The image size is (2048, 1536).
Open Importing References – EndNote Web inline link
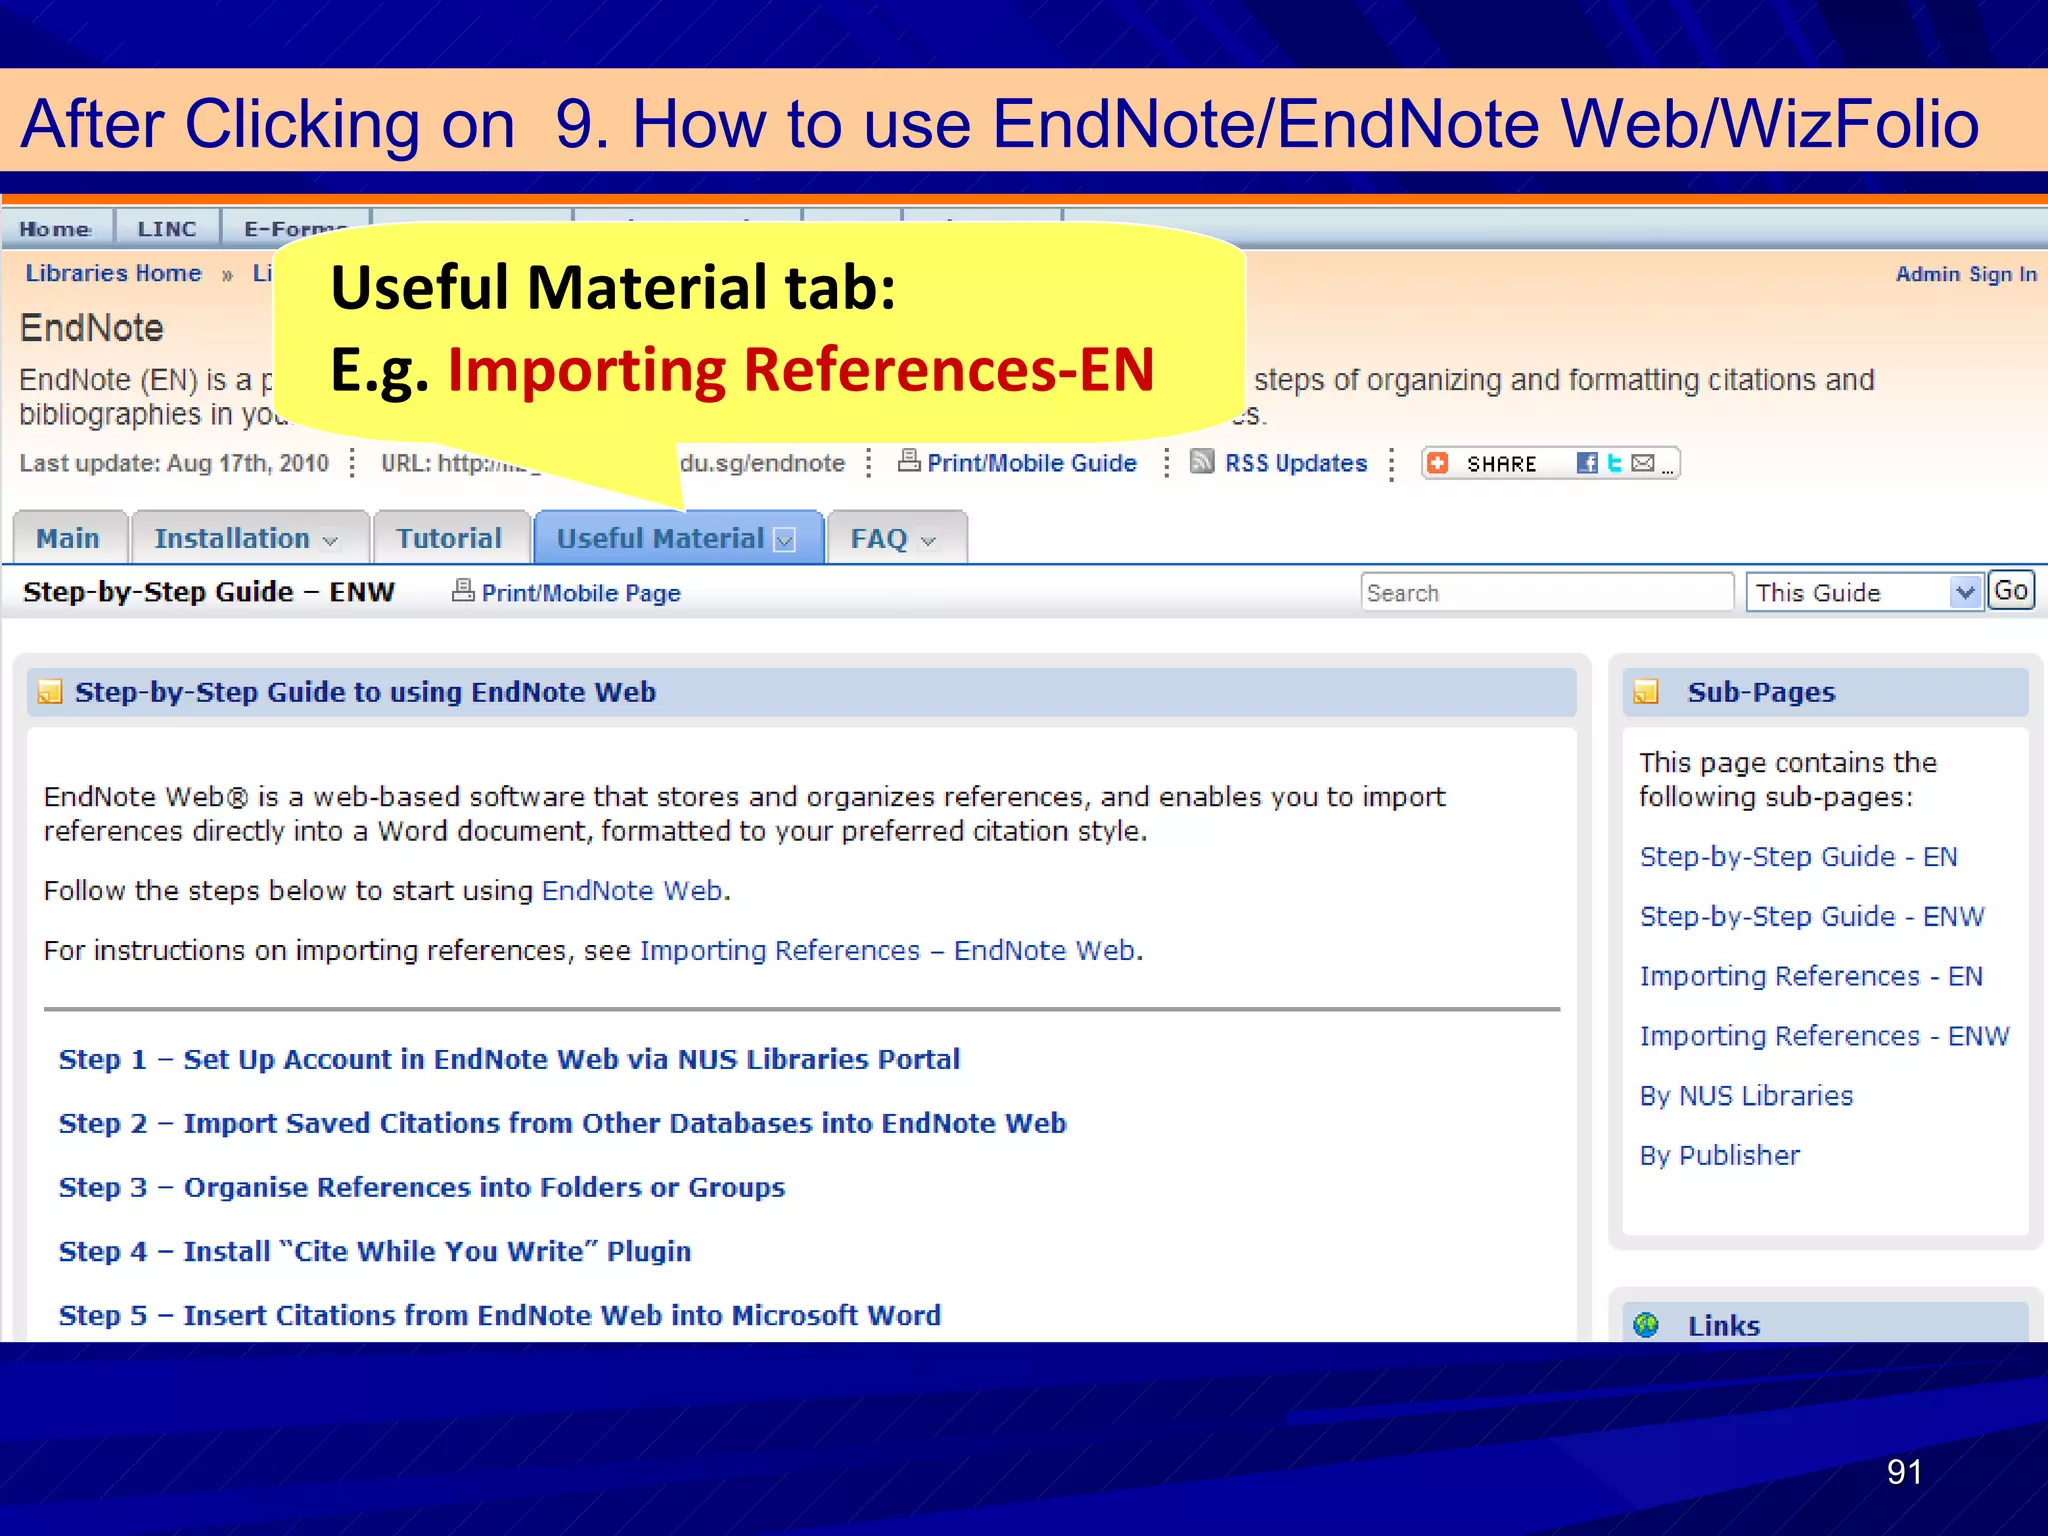[x=888, y=950]
